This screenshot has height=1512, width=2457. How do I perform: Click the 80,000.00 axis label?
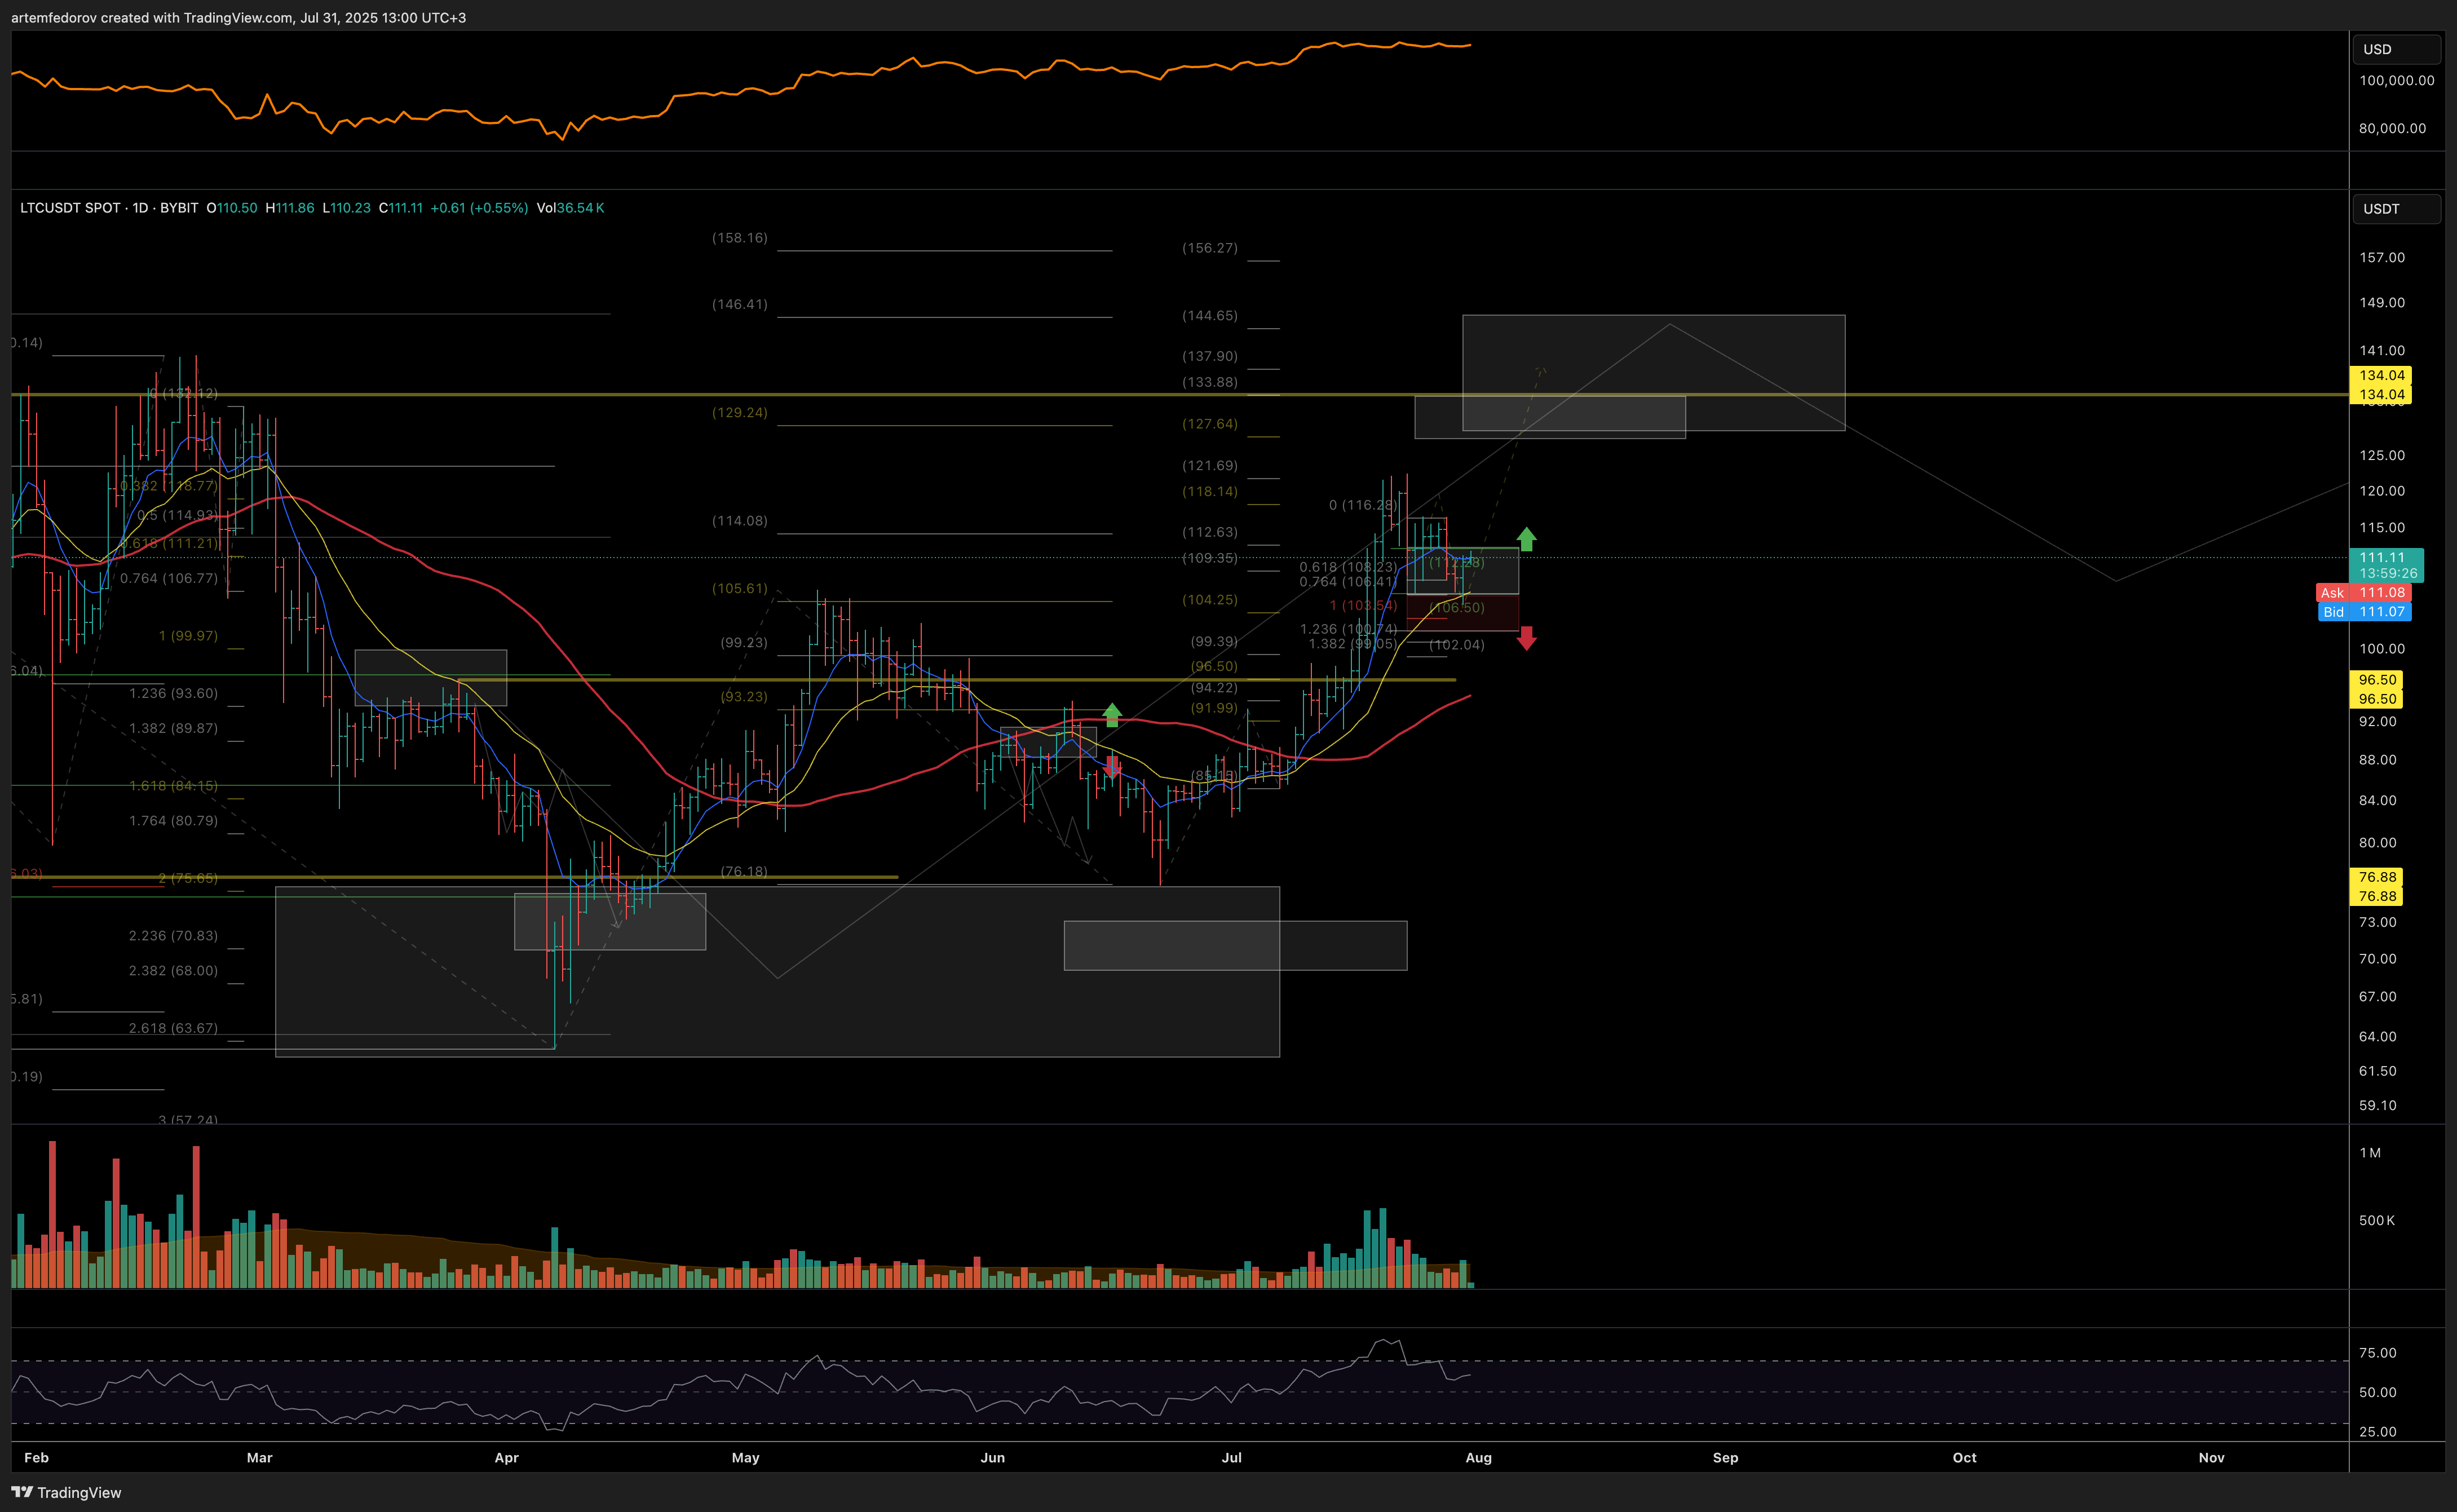click(x=2392, y=128)
